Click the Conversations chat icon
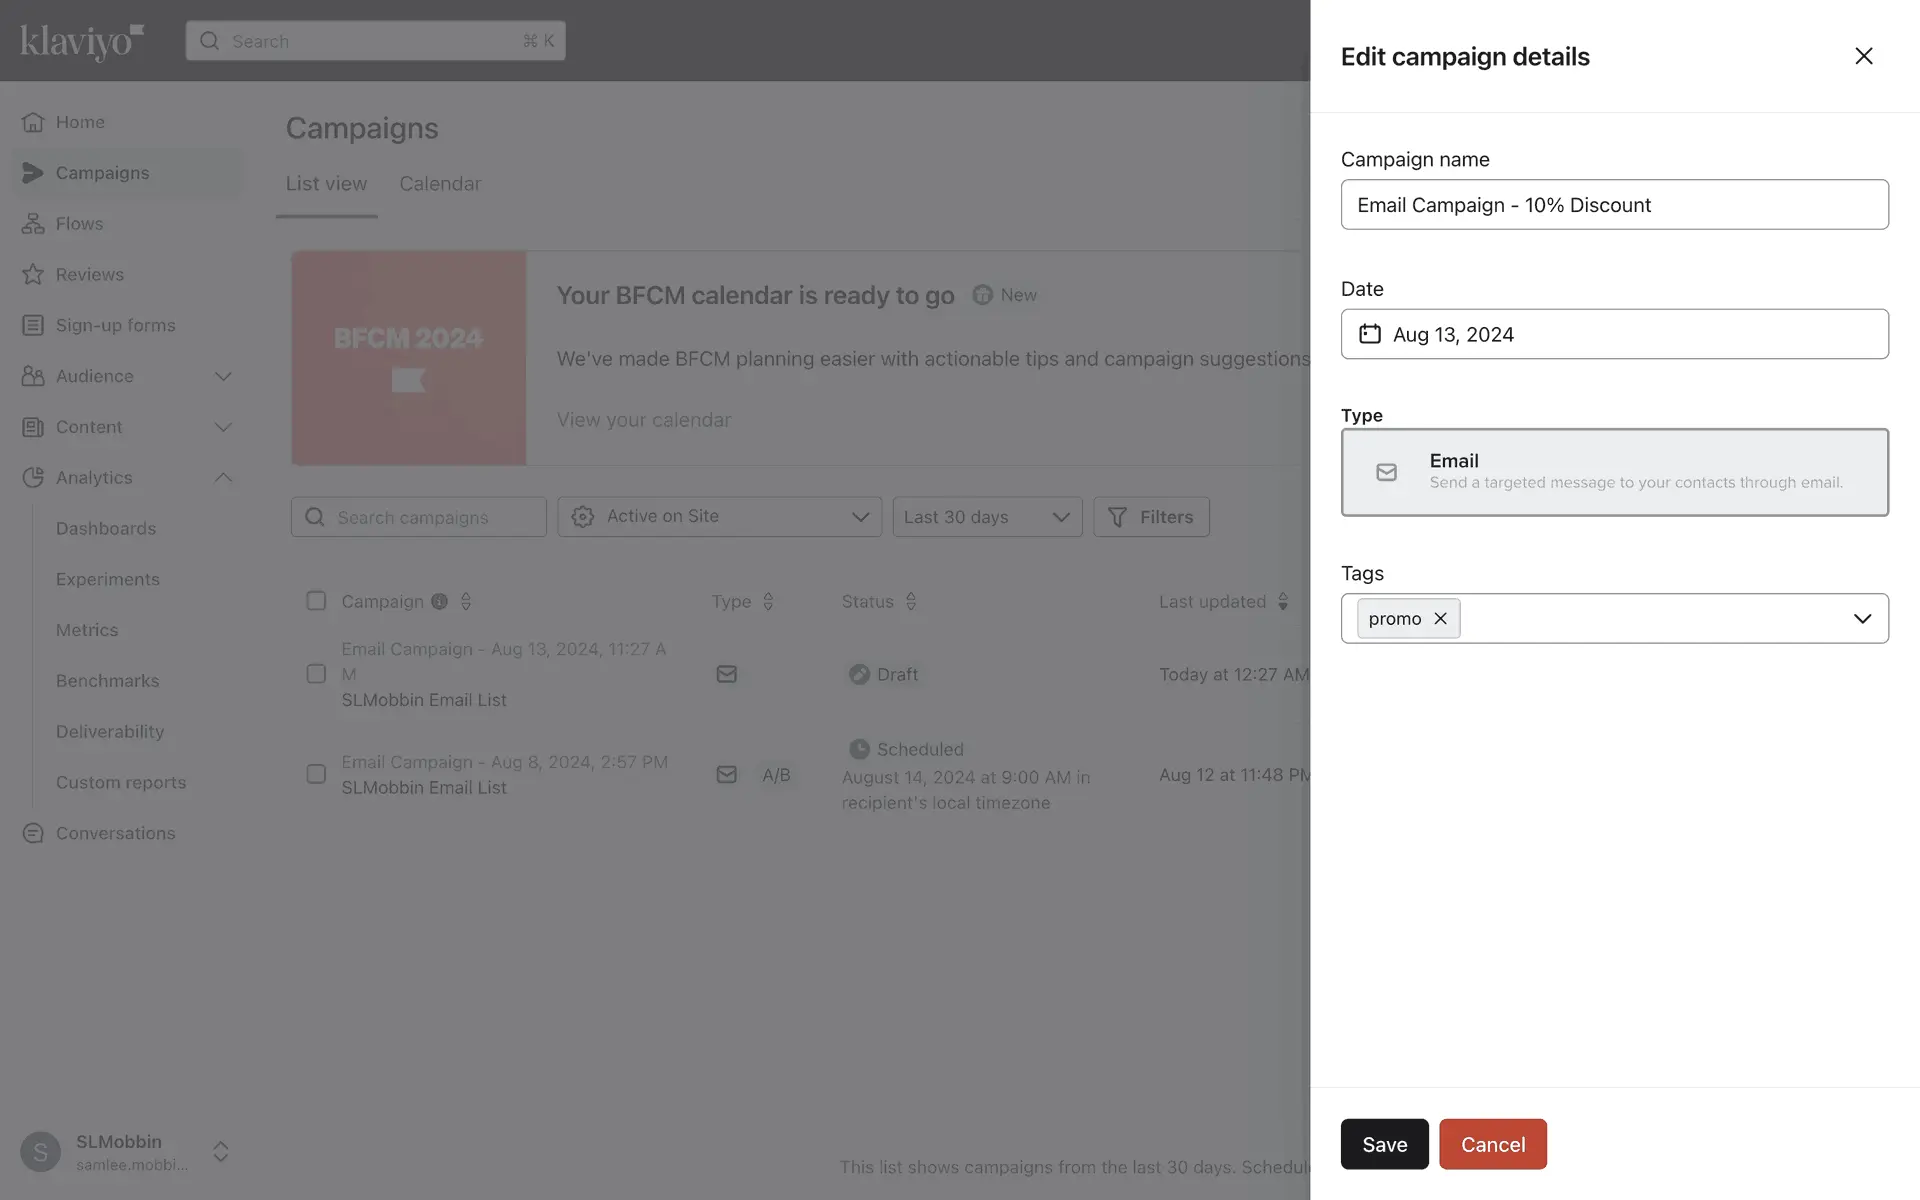Screen dimensions: 1920x1200 click(x=33, y=833)
